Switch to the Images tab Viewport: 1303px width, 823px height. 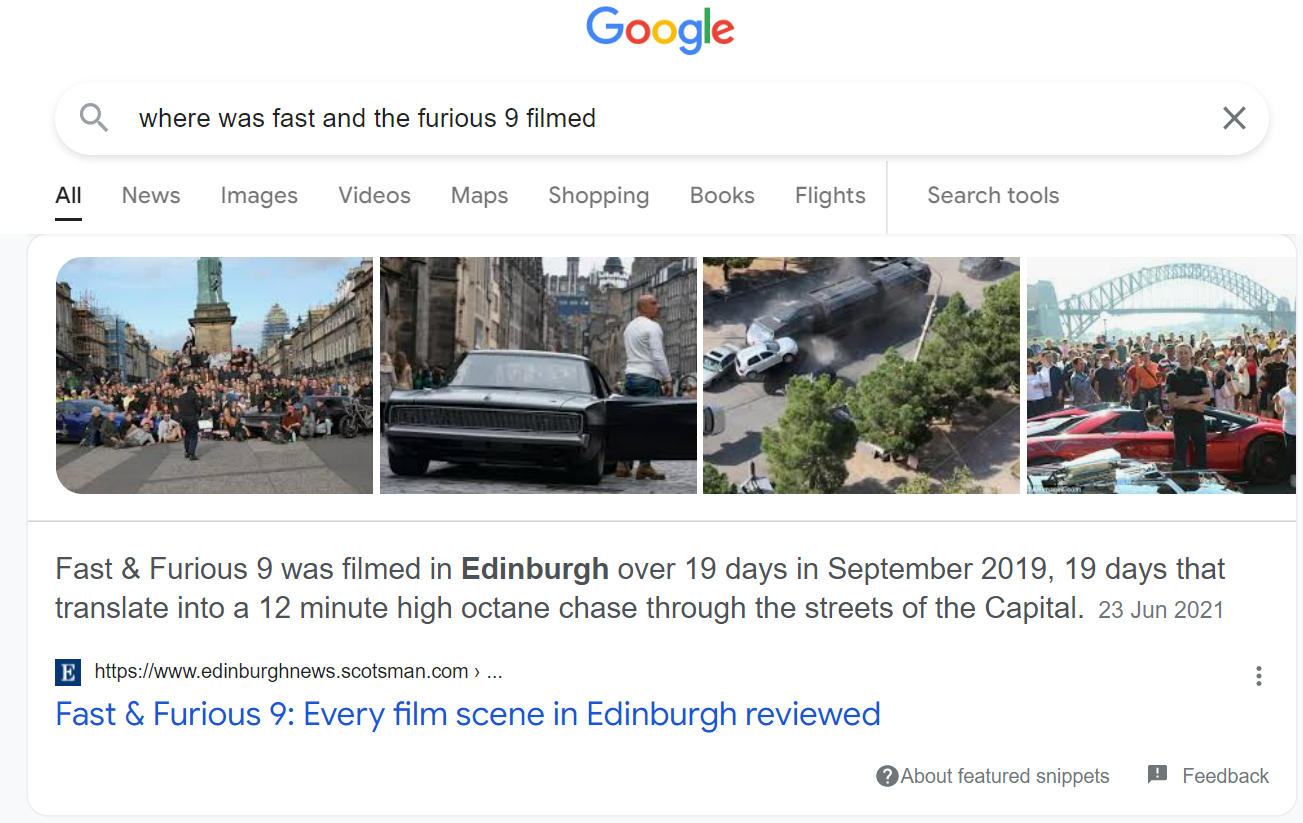259,195
